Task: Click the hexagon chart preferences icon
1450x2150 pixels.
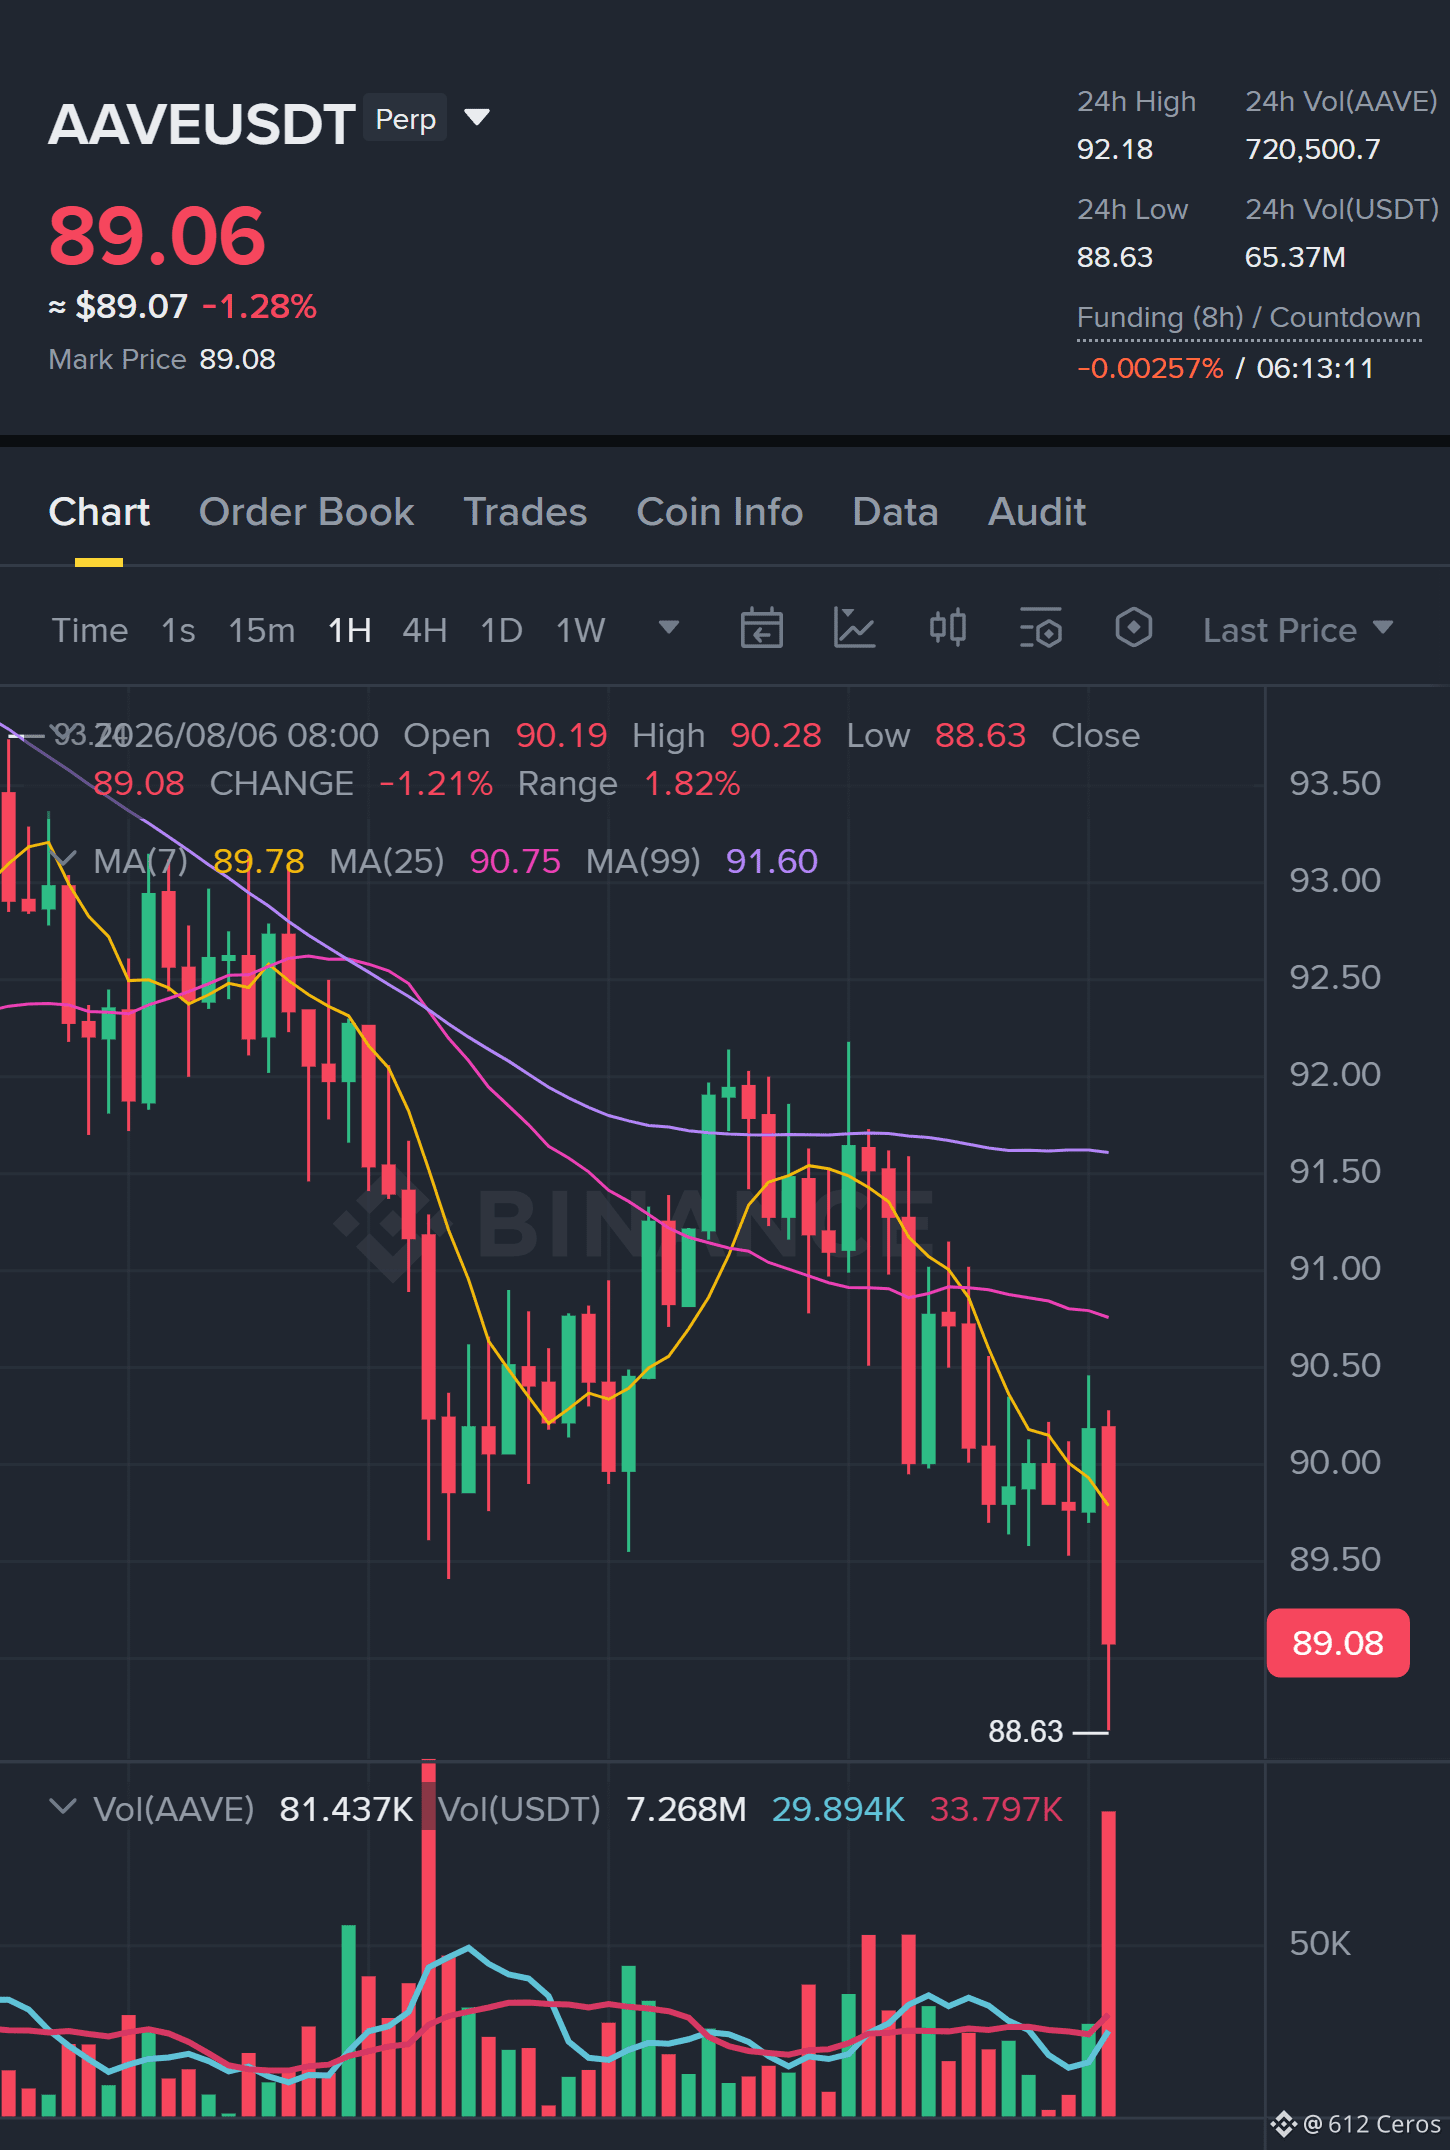Action: pyautogui.click(x=1134, y=628)
